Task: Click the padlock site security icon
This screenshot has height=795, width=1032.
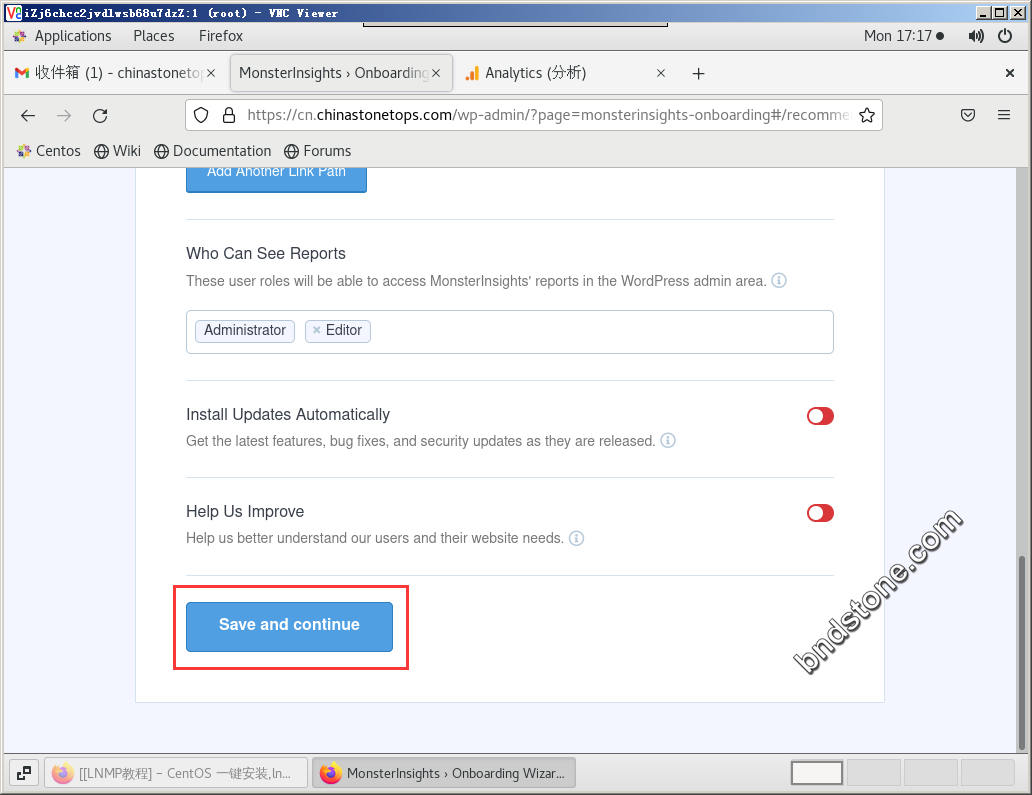Action: click(x=228, y=115)
